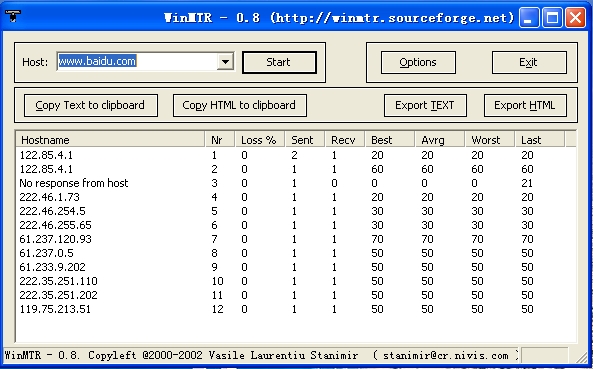This screenshot has height=369, width=593.
Task: Click the Export HTML button
Action: 525,105
